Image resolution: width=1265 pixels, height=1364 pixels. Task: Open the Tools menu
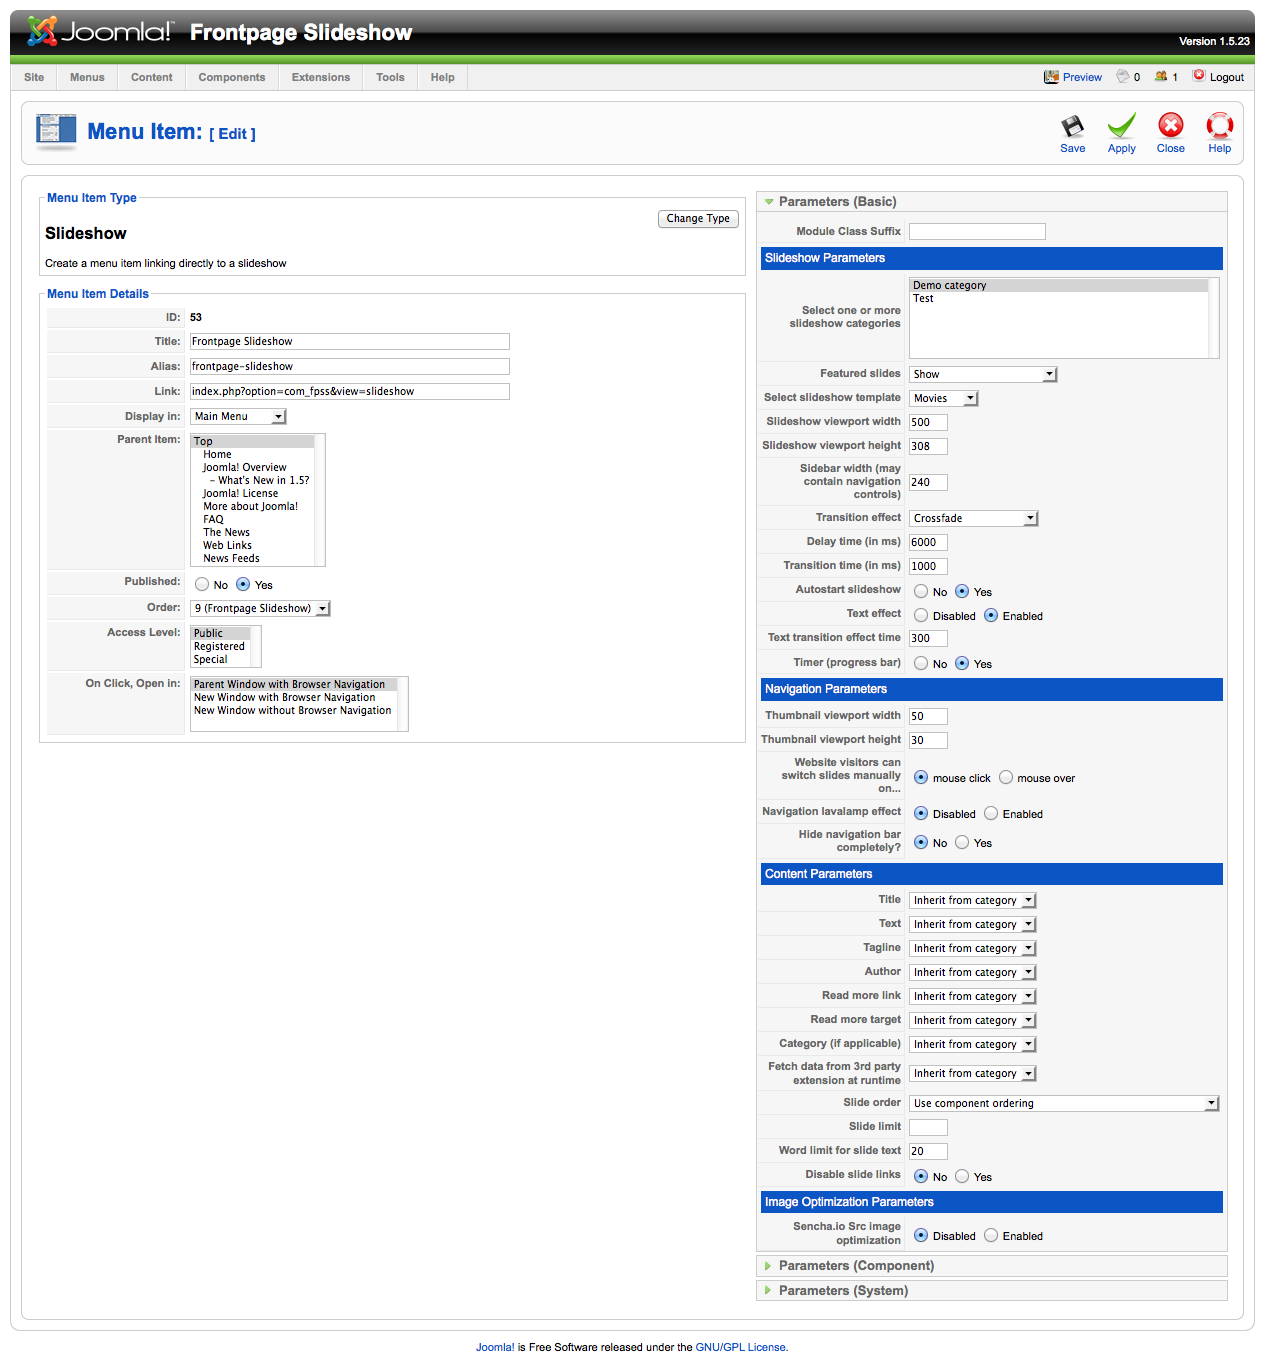click(390, 78)
